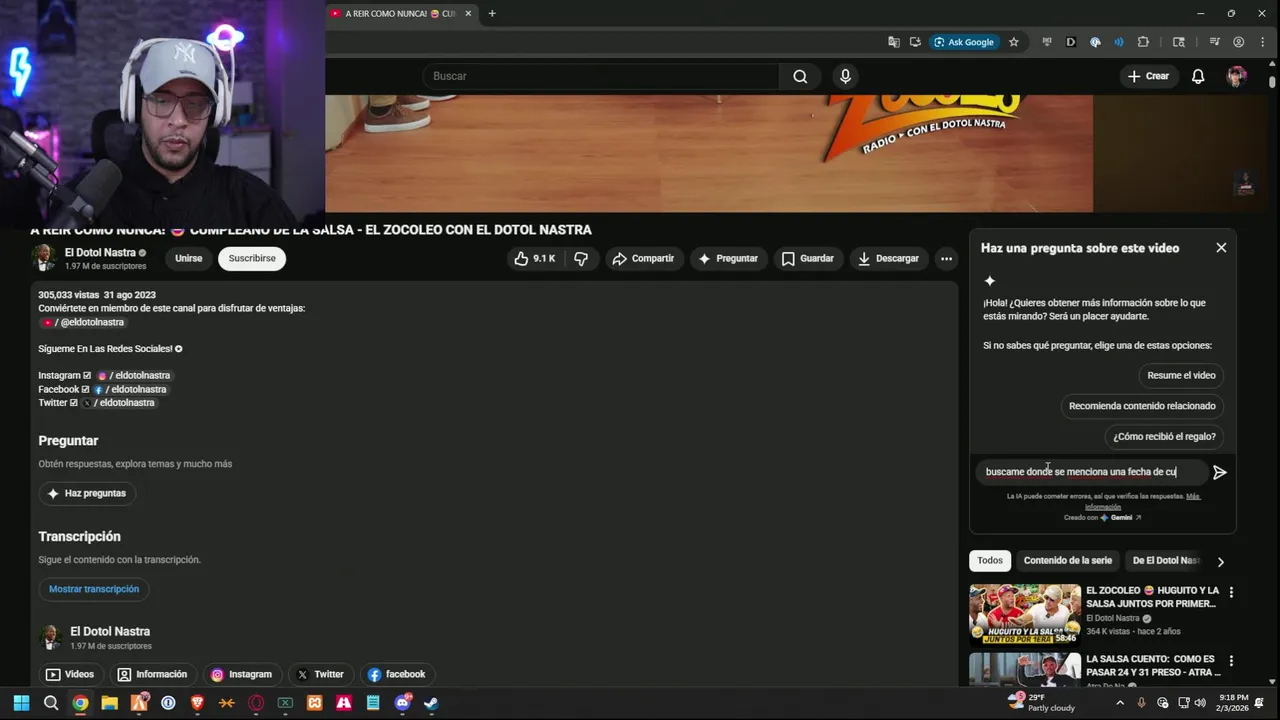This screenshot has width=1280, height=720.
Task: Open Steam from the taskbar
Action: coord(431,703)
